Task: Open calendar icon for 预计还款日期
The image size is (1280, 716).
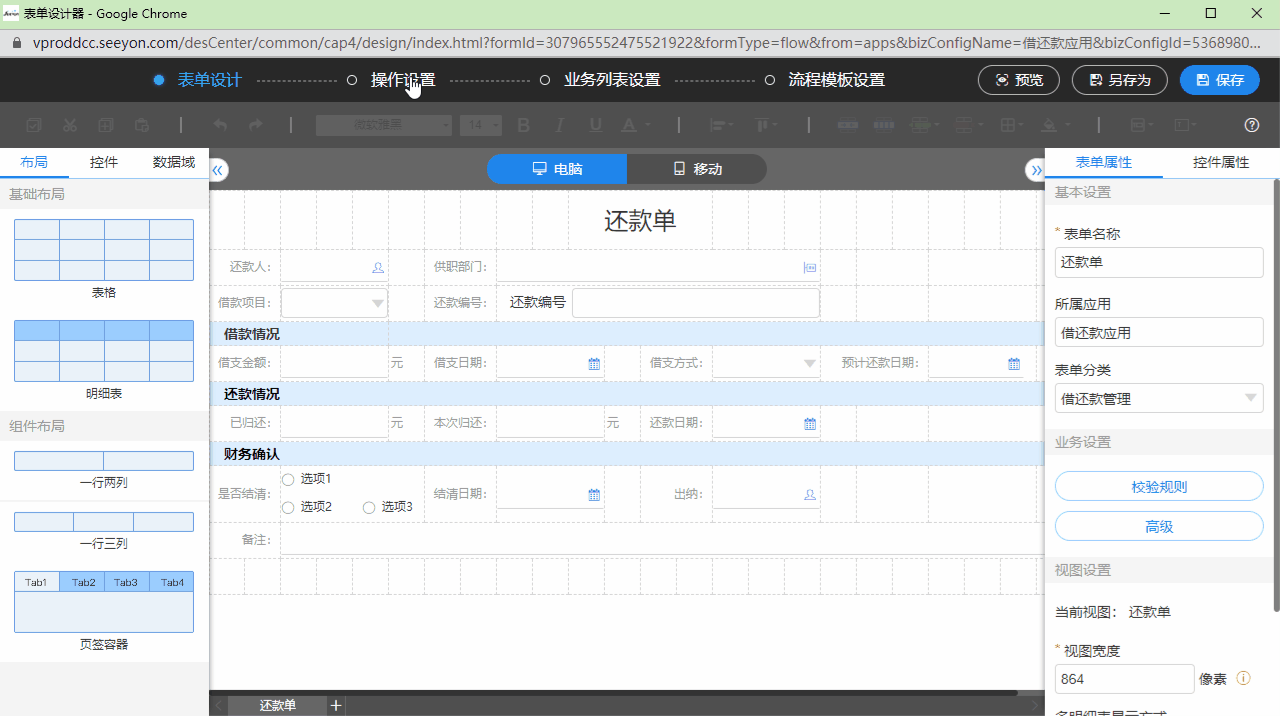Action: click(1014, 364)
